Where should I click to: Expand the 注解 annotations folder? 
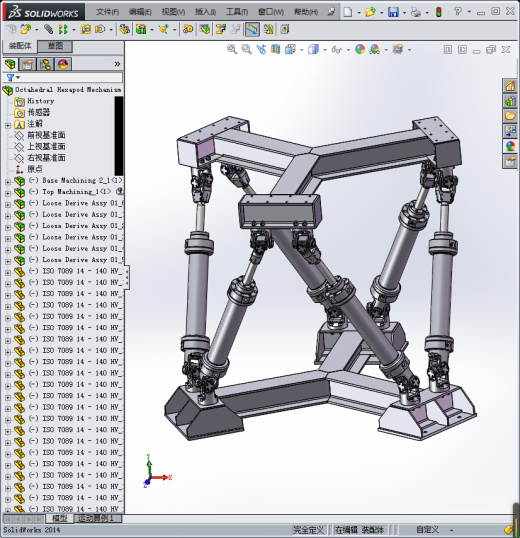8,126
